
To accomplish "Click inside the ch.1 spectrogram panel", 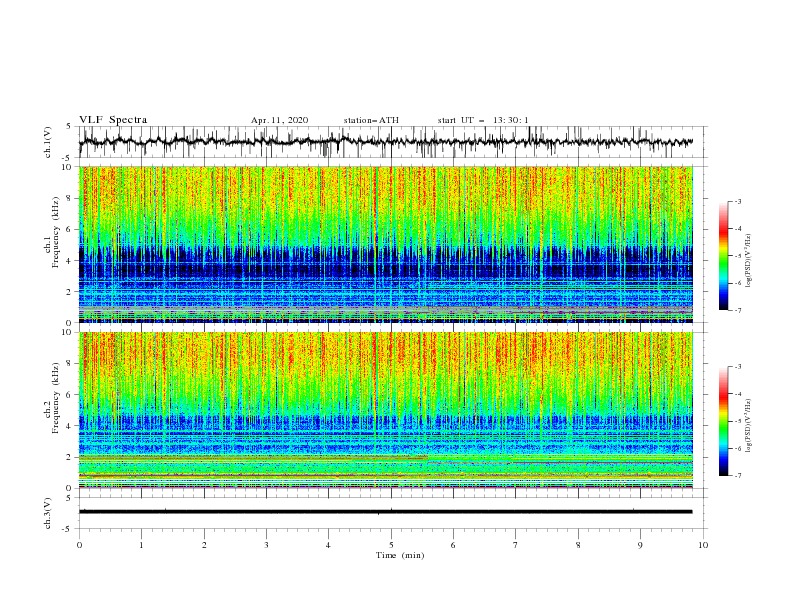I will pos(385,244).
